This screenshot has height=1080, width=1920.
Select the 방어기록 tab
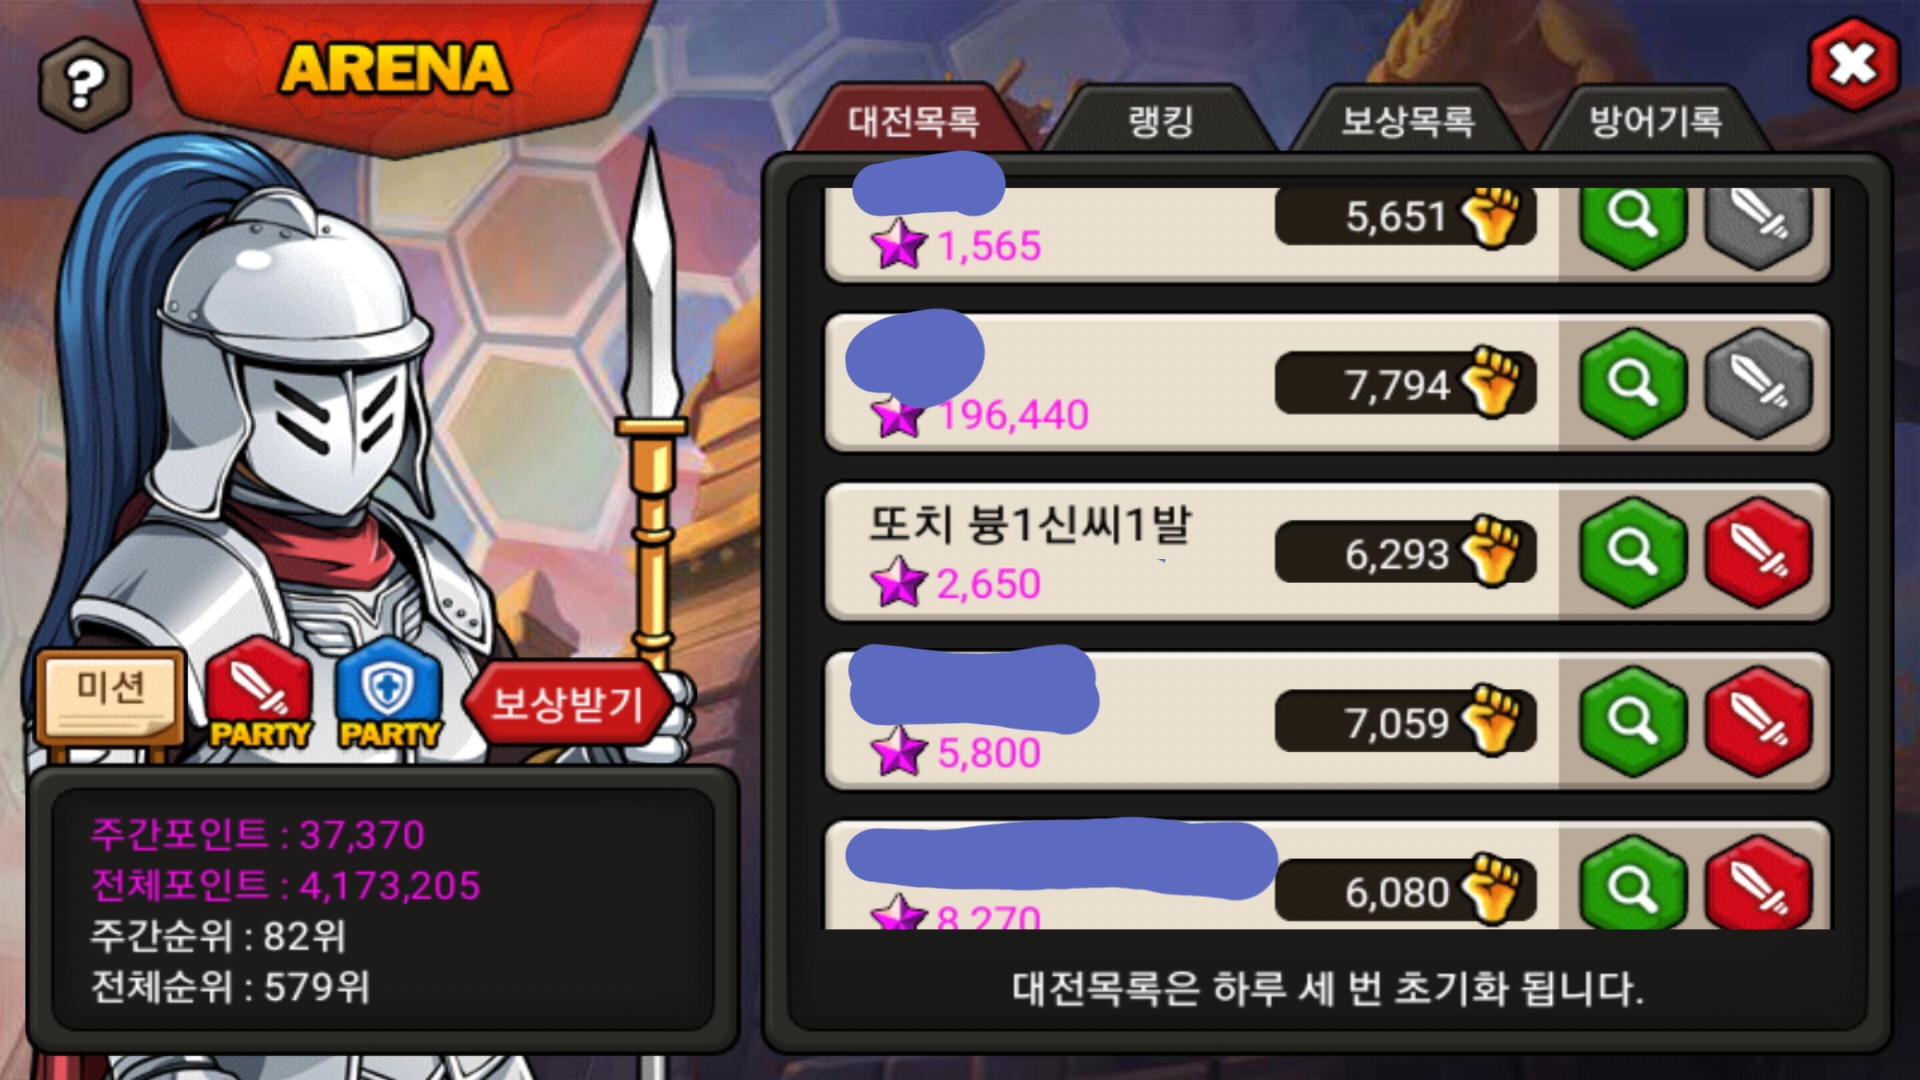[x=1655, y=121]
